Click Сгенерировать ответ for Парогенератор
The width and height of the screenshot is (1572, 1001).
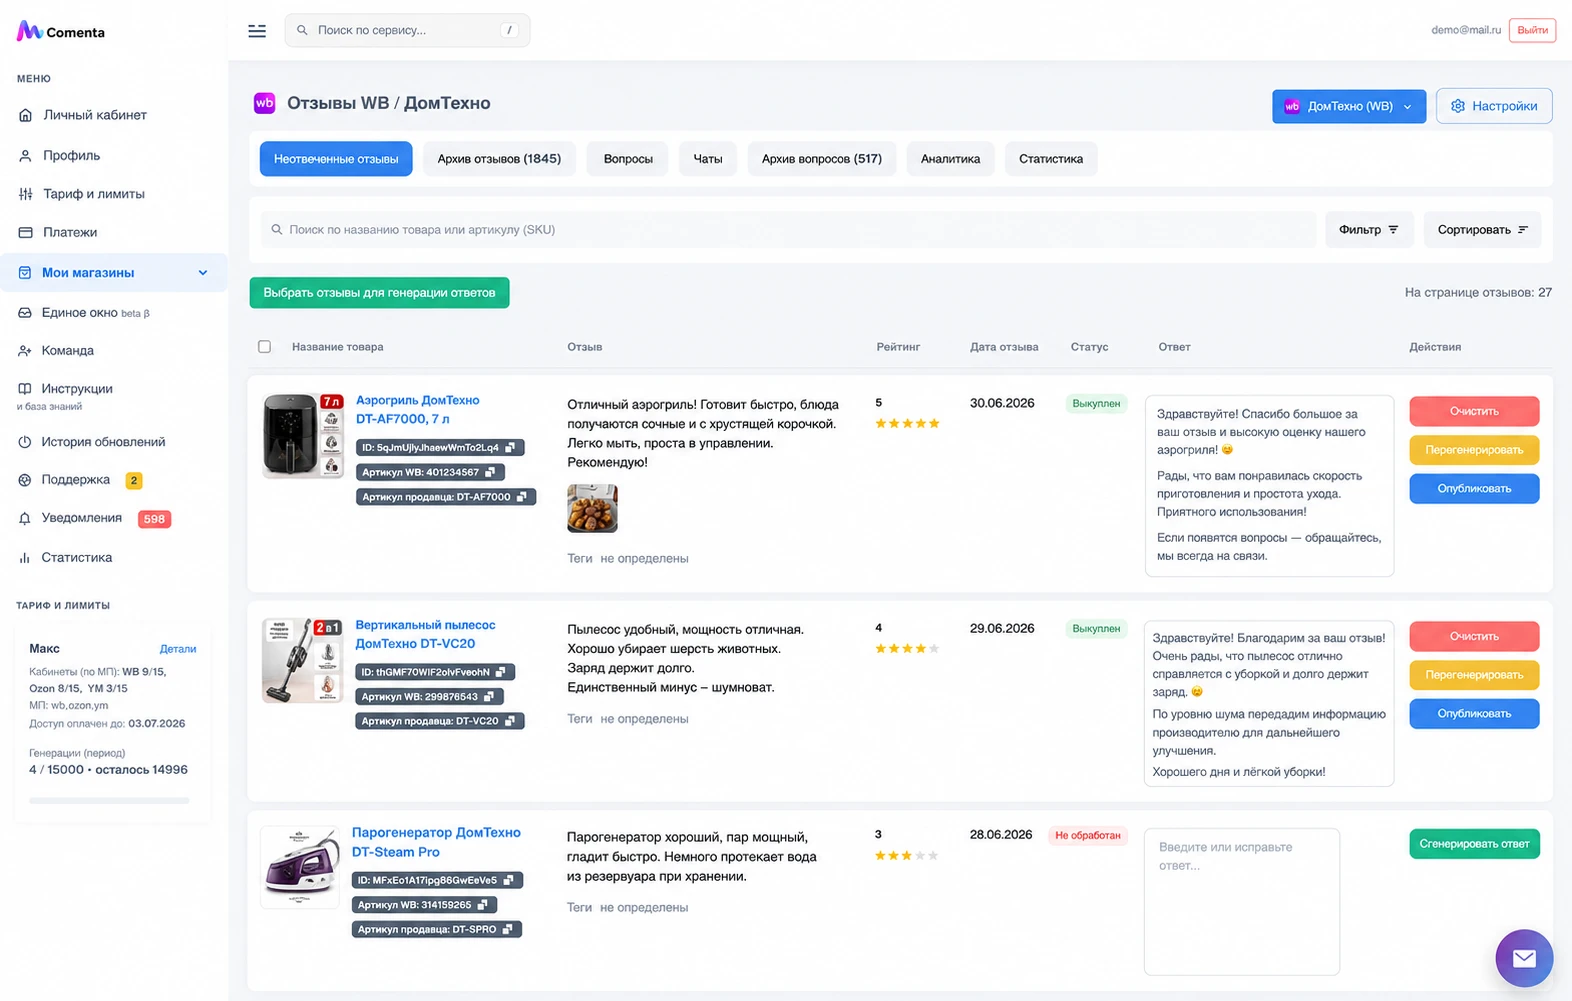(x=1474, y=844)
